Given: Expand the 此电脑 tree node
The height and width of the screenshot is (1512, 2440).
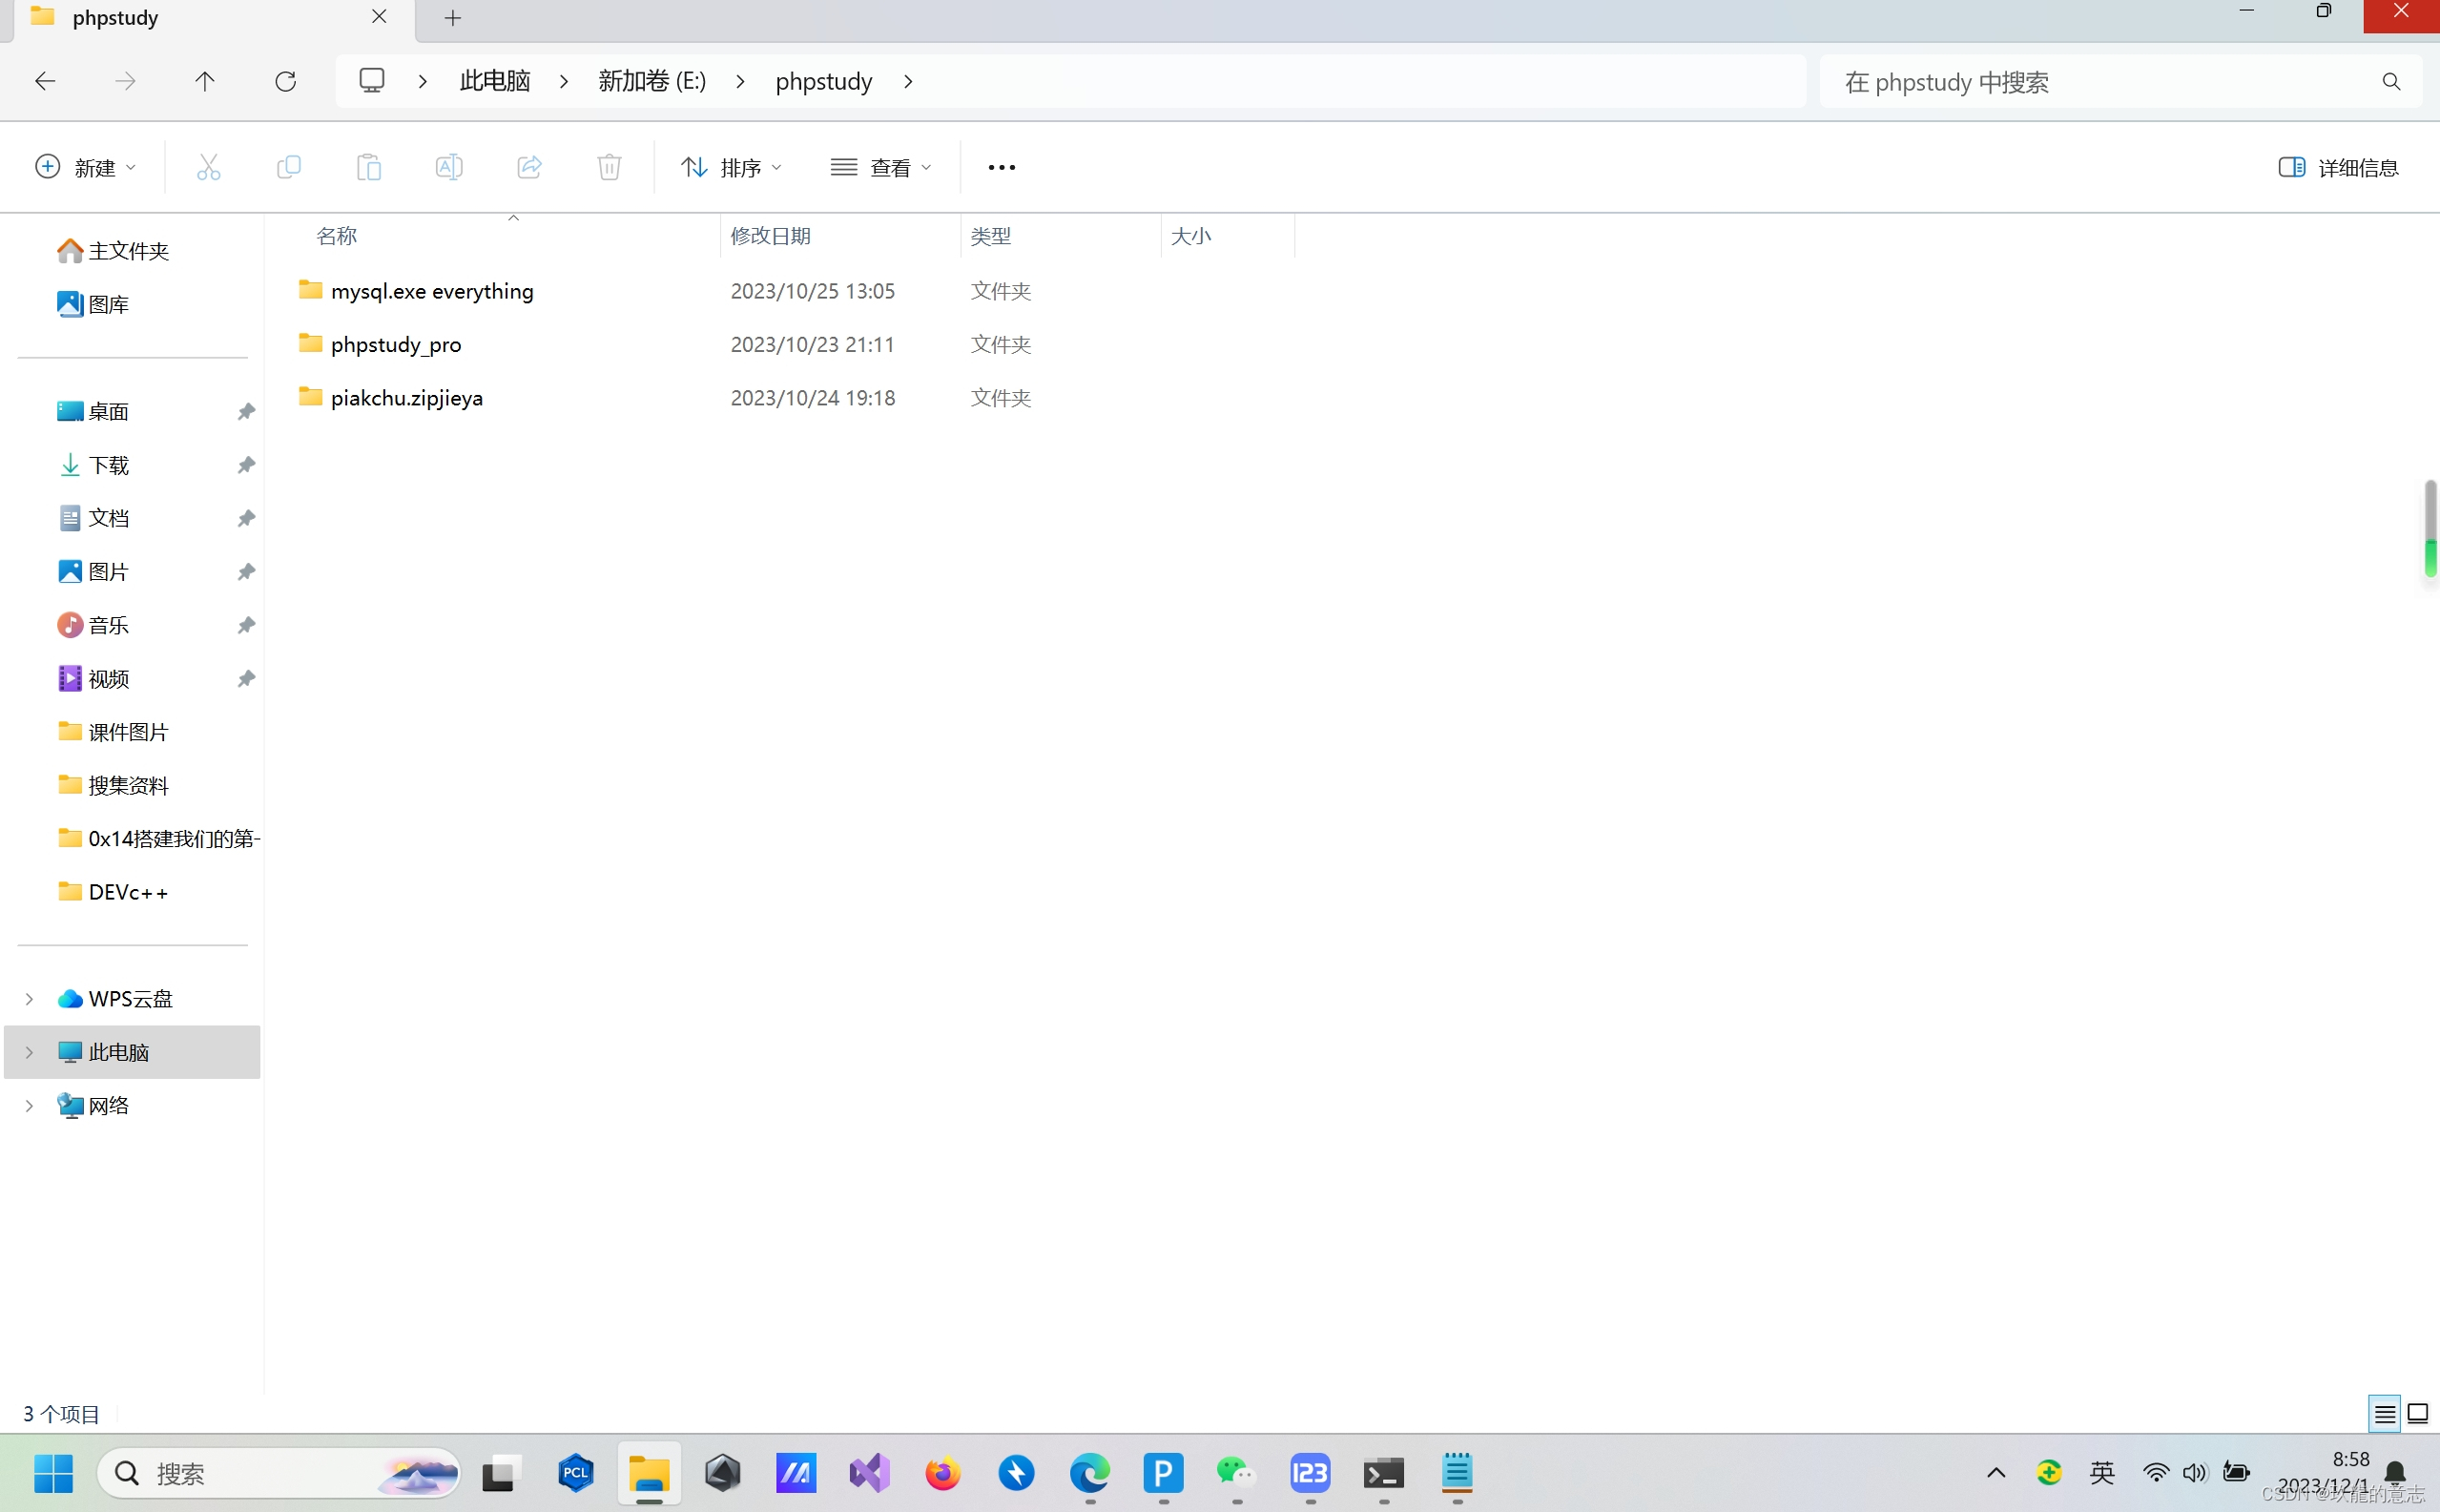Looking at the screenshot, I should click(x=29, y=1052).
